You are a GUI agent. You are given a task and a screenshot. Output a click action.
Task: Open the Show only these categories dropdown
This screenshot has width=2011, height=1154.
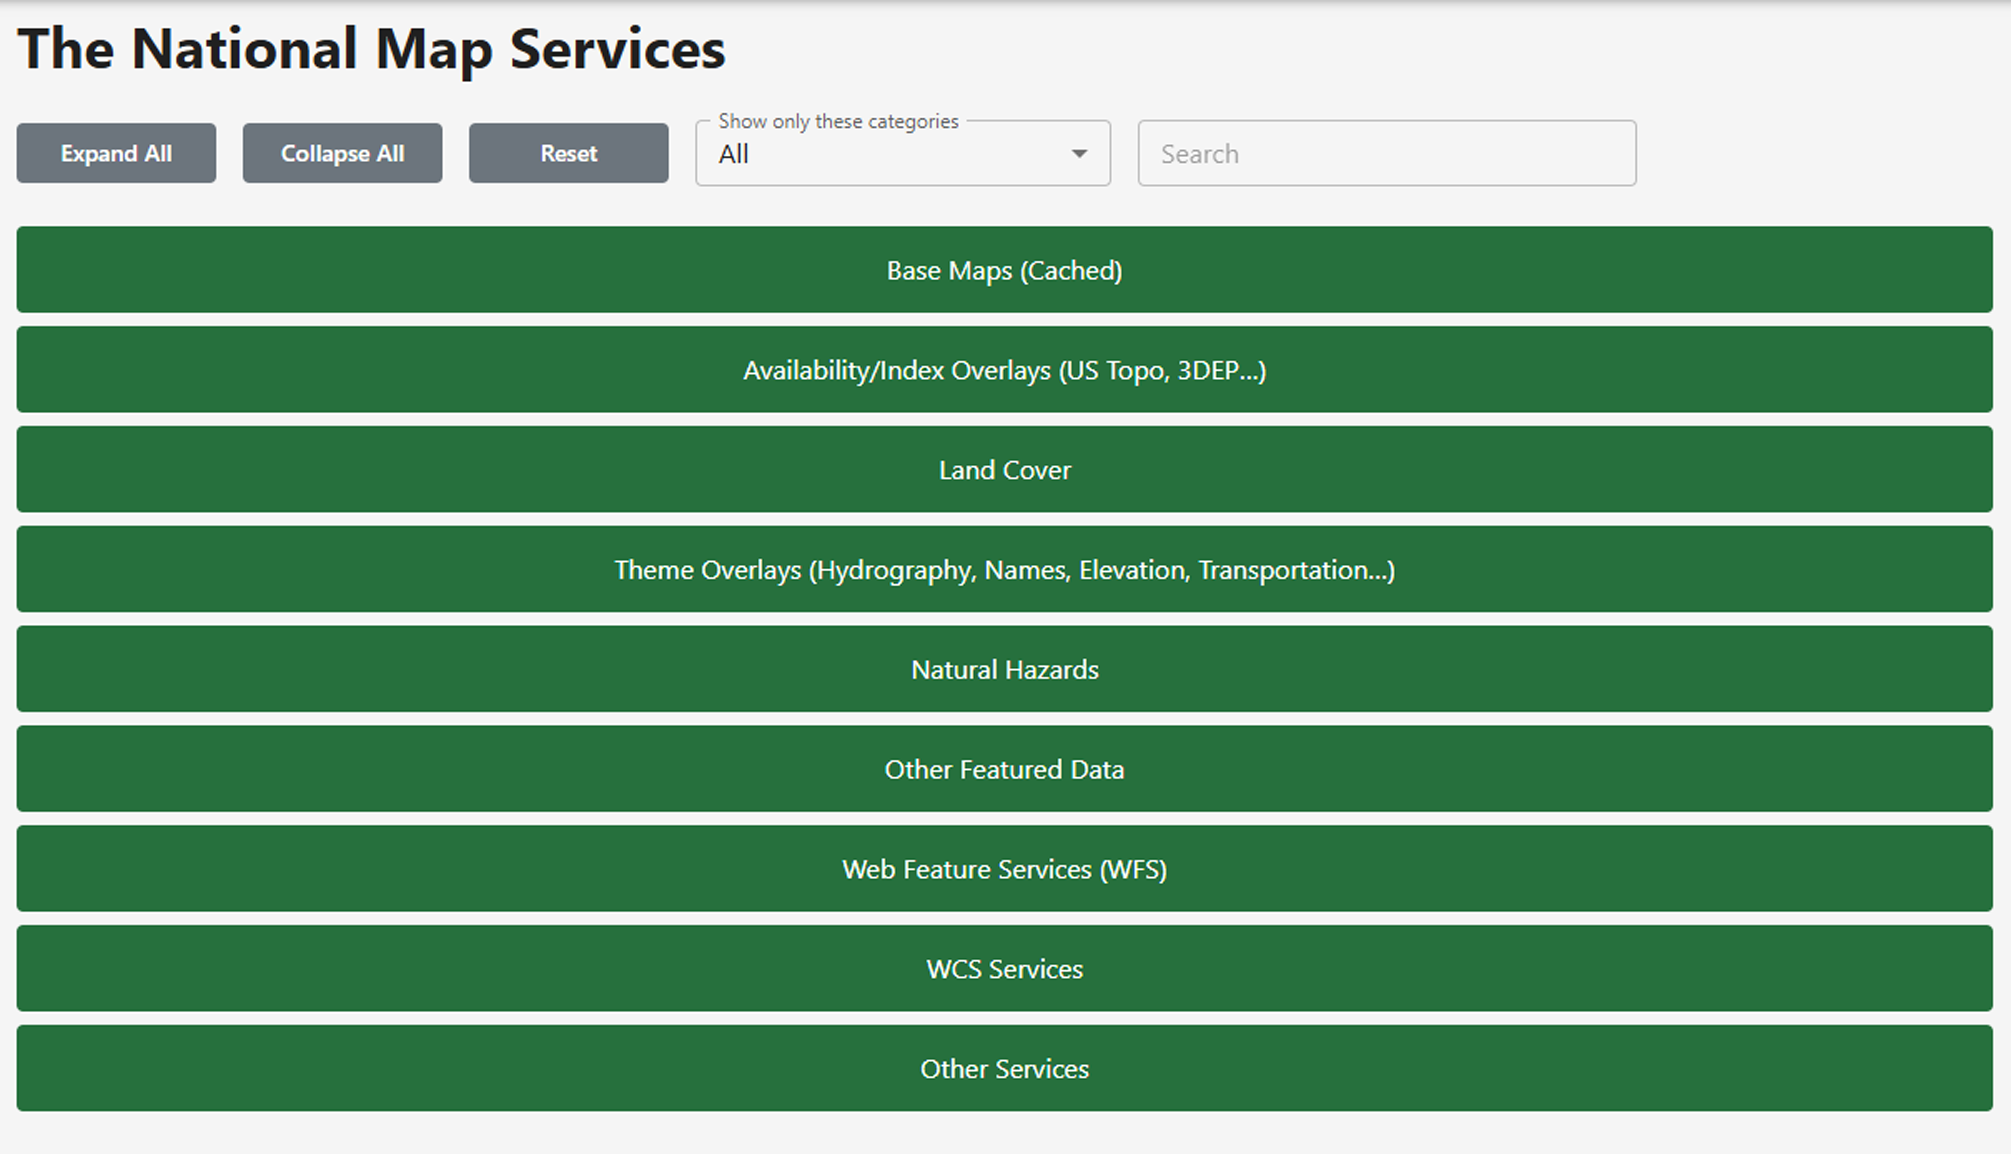[x=902, y=154]
